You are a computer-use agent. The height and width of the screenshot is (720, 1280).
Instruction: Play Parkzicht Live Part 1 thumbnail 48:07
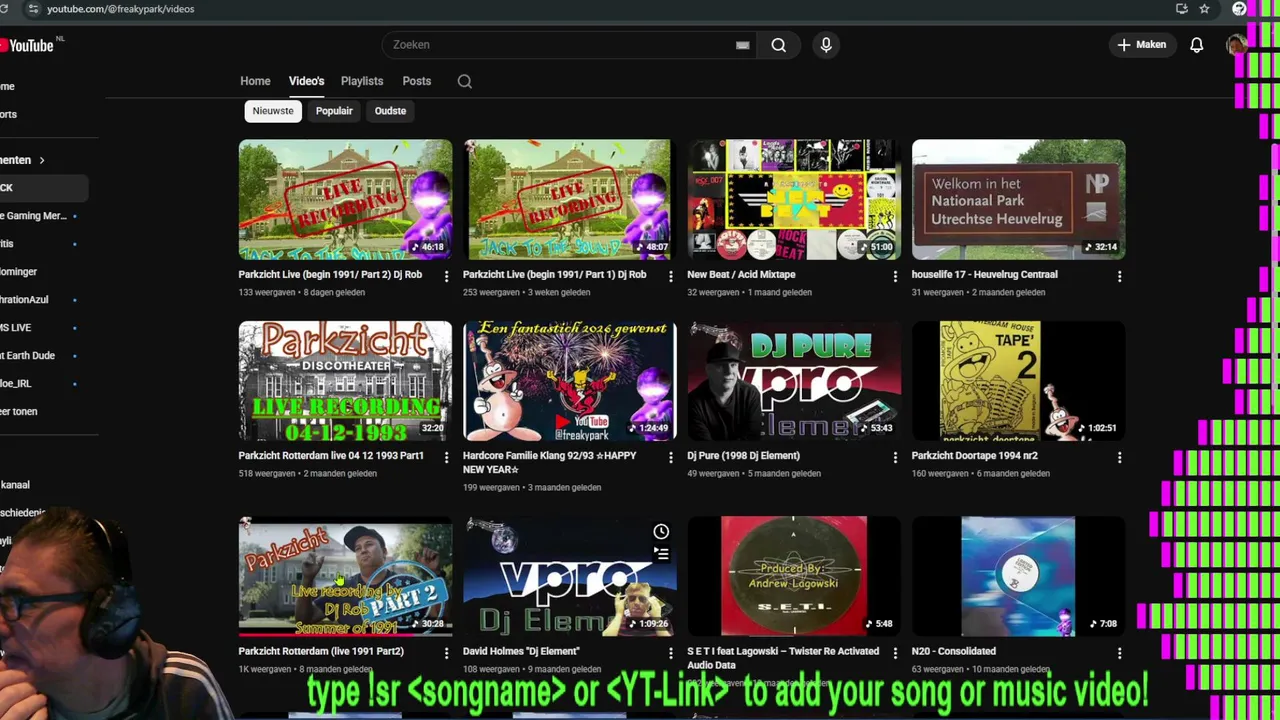569,200
